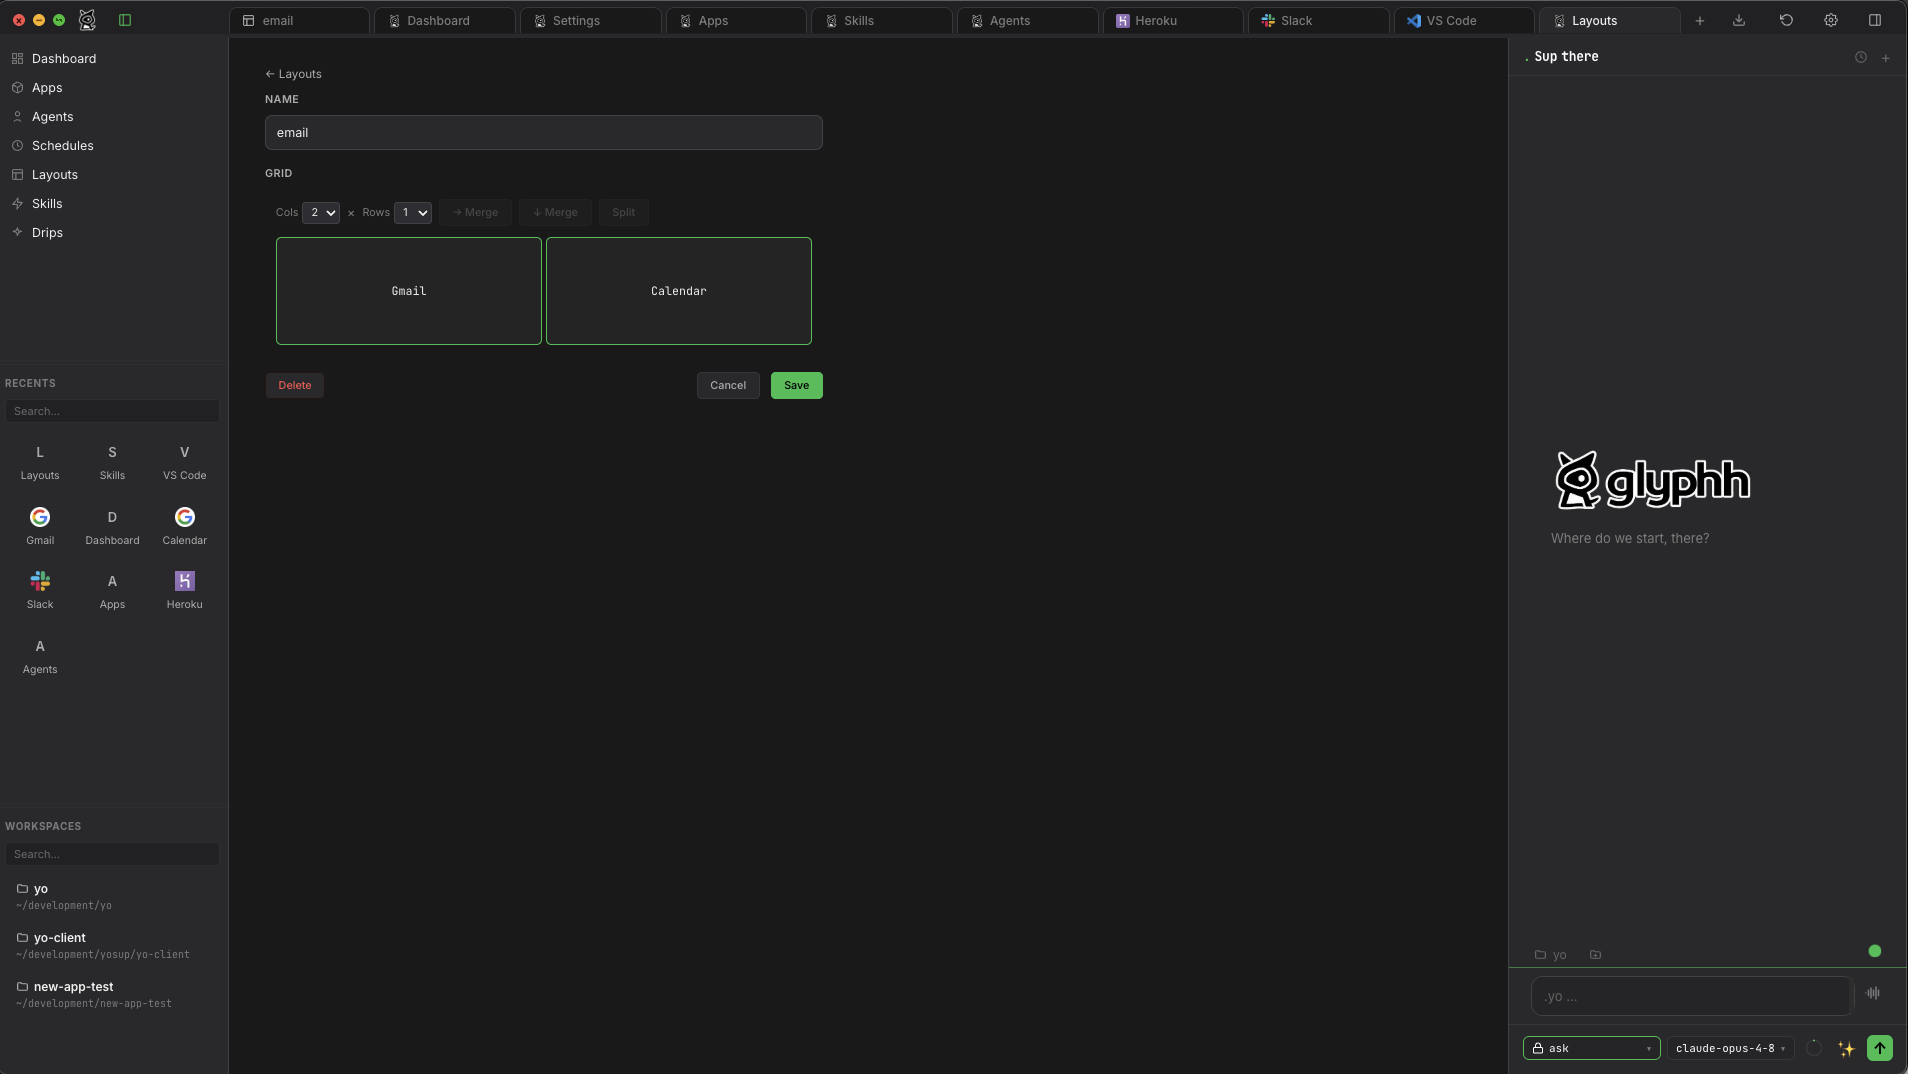The height and width of the screenshot is (1074, 1908).
Task: Switch to the Skills tab
Action: [882, 21]
